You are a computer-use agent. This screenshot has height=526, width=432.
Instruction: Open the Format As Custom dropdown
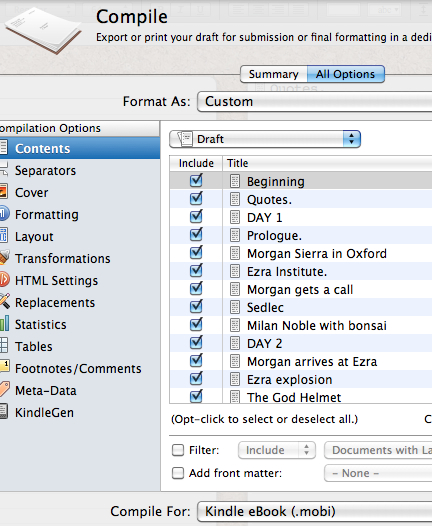tap(315, 101)
